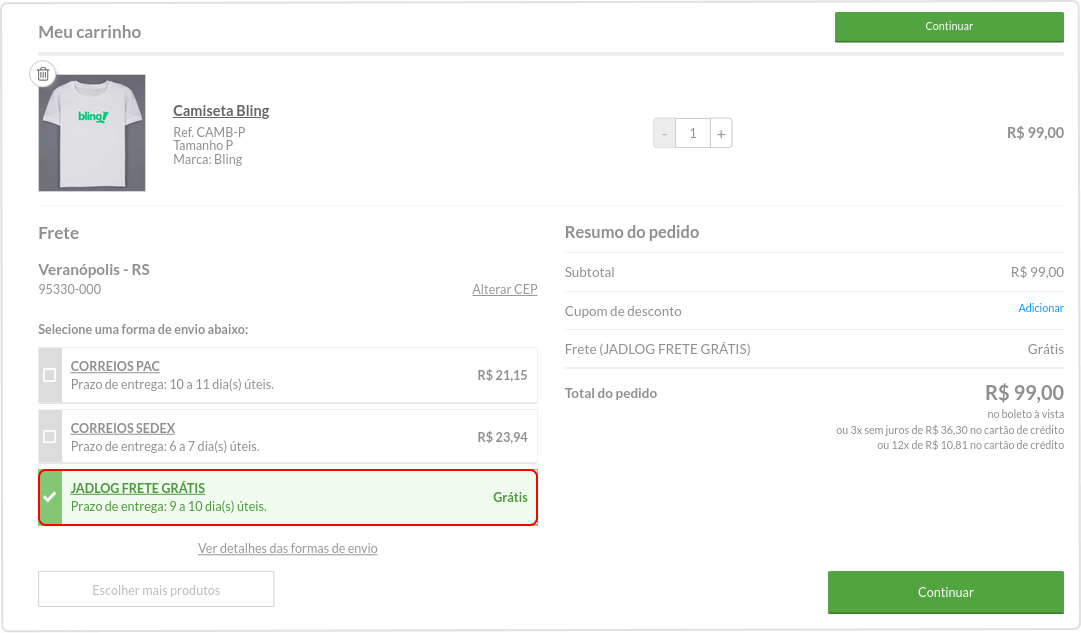1081x633 pixels.
Task: Click the Meu carrinho heading
Action: click(90, 32)
